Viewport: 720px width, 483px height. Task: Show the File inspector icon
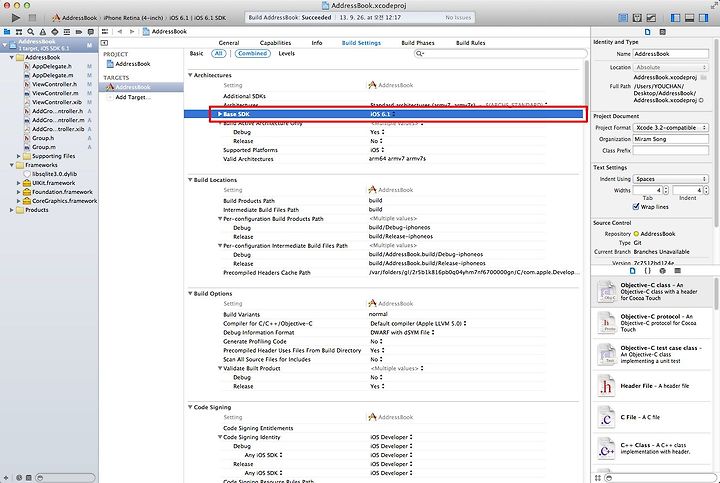[x=647, y=32]
